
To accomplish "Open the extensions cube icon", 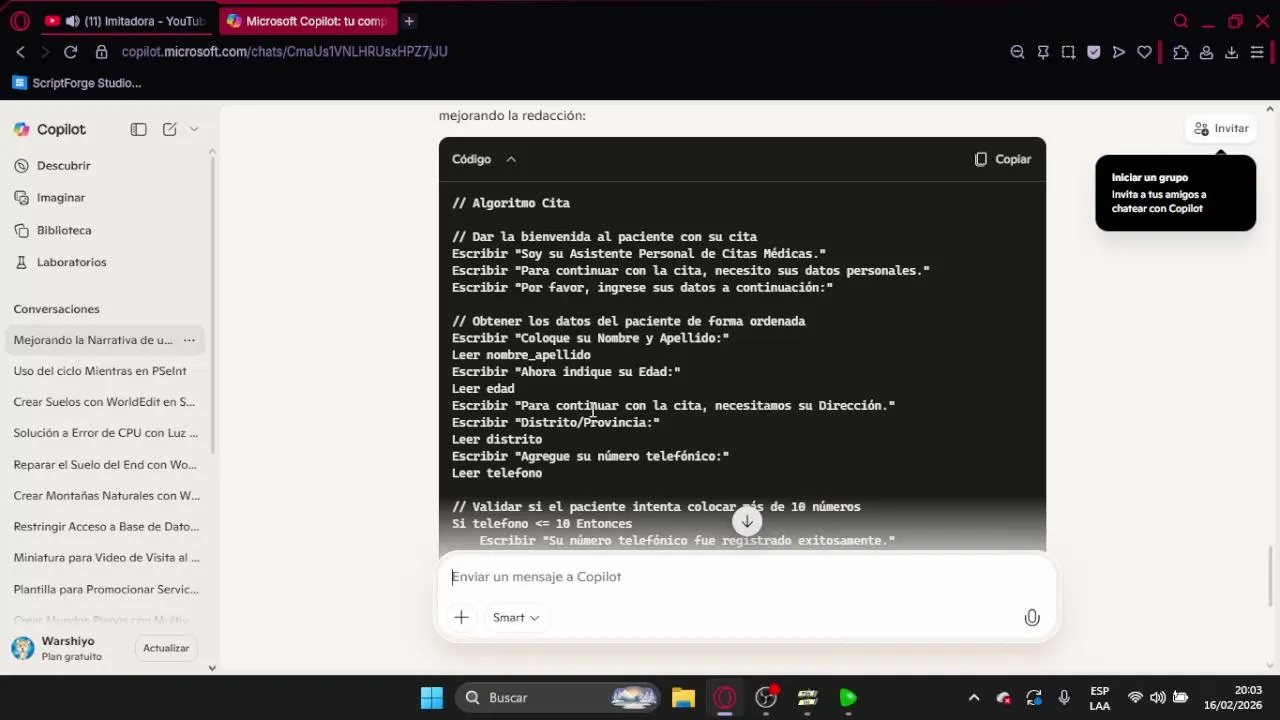I will (x=1181, y=52).
